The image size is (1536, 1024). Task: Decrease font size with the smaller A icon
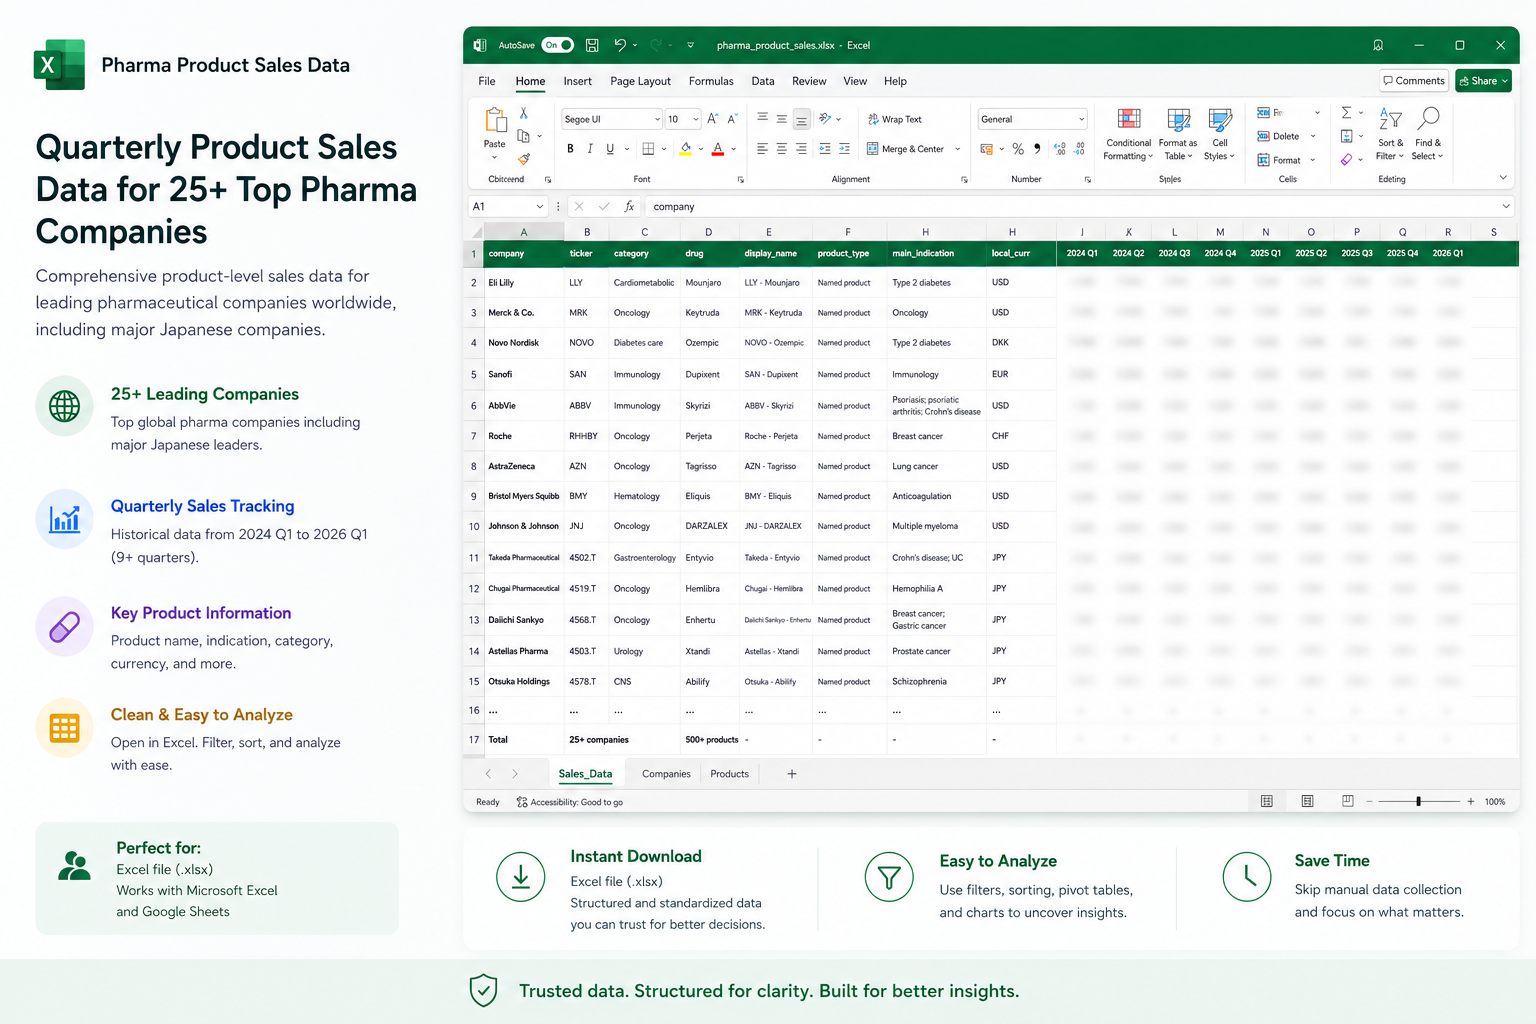click(732, 119)
